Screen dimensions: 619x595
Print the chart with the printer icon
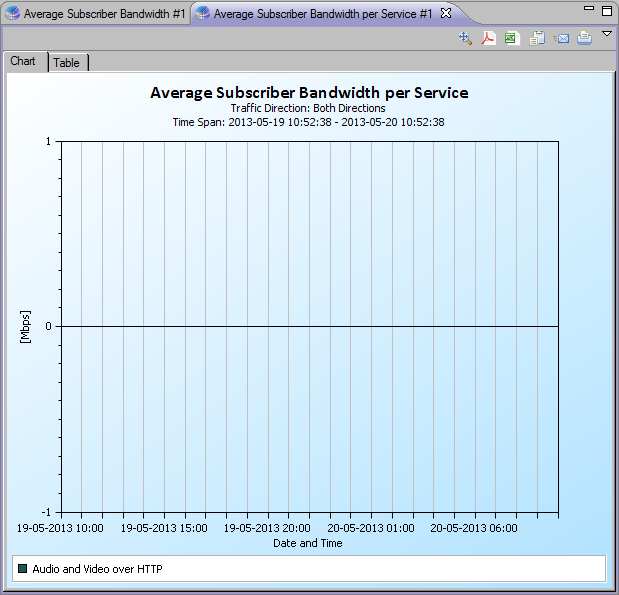click(585, 38)
